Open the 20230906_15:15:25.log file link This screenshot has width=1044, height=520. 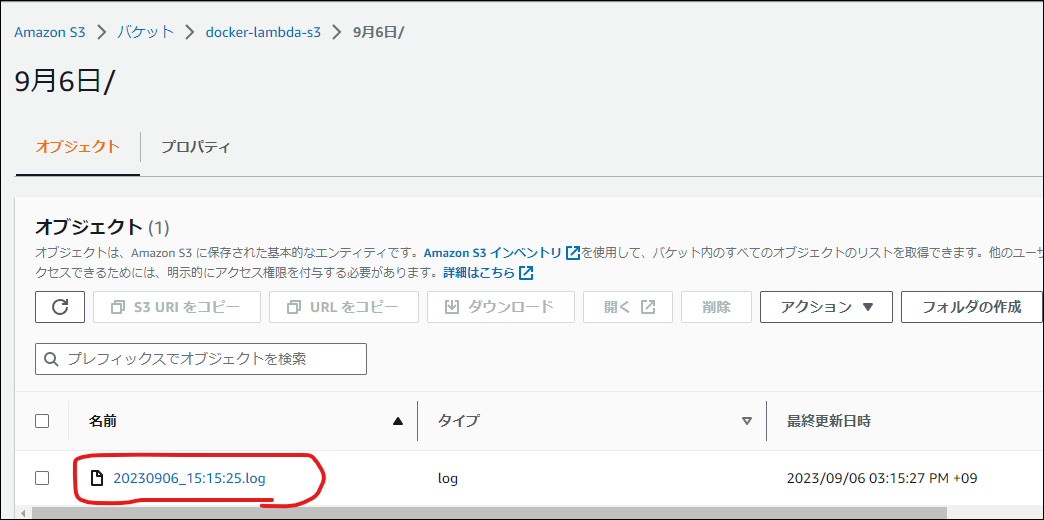click(189, 478)
